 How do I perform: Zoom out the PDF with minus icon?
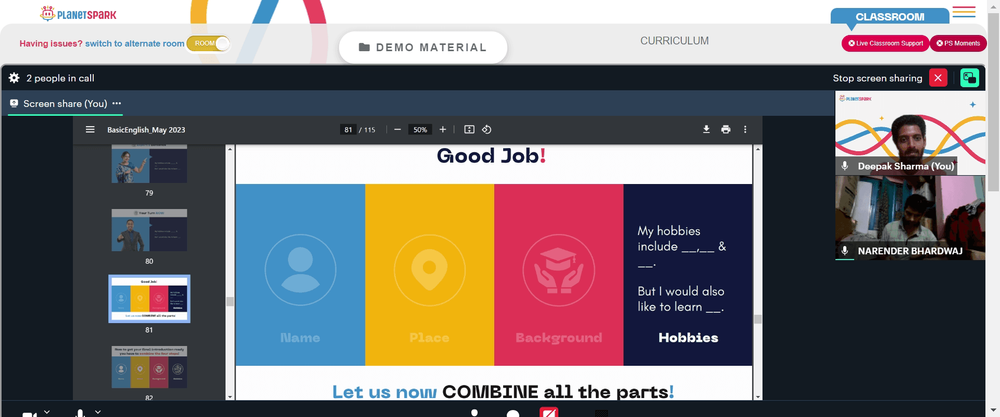(x=397, y=129)
